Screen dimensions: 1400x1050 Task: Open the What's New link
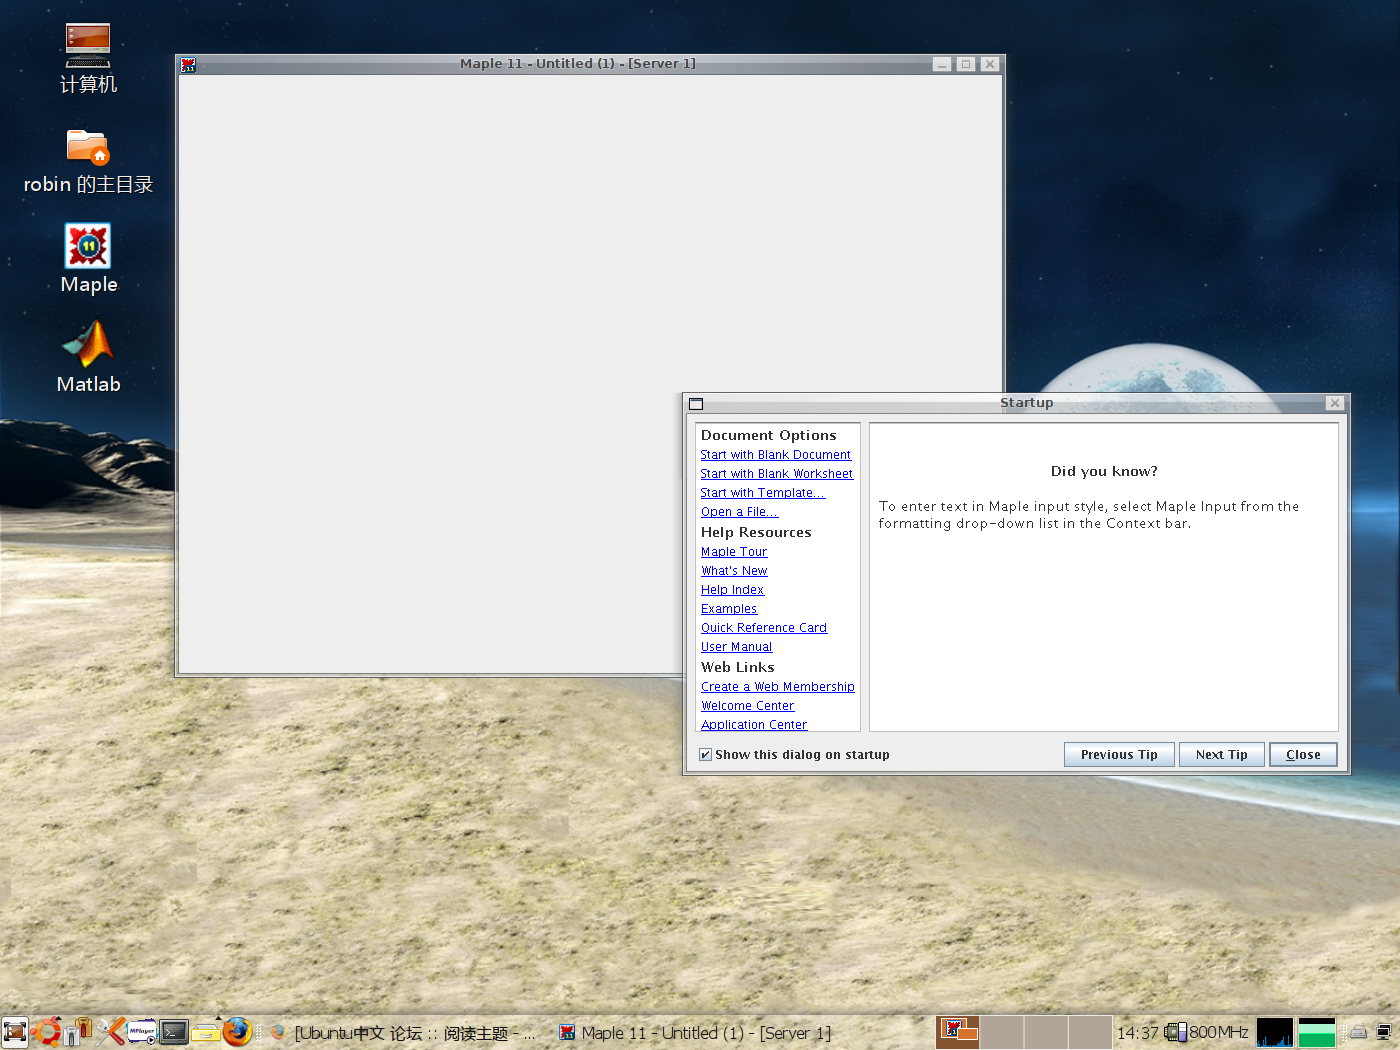pos(734,571)
